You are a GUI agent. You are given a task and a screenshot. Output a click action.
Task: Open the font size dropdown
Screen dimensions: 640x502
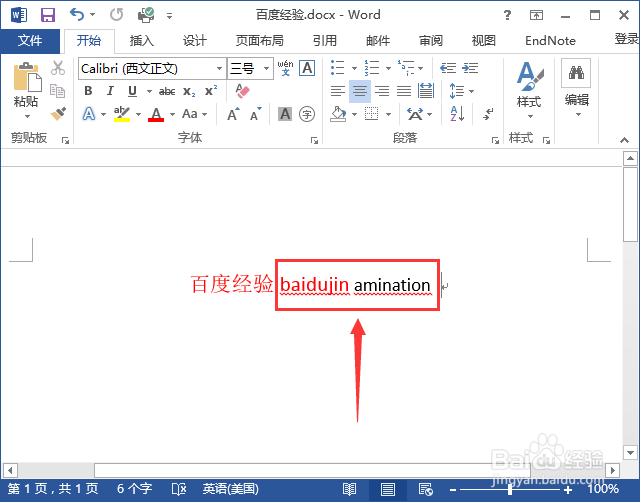pyautogui.click(x=267, y=68)
